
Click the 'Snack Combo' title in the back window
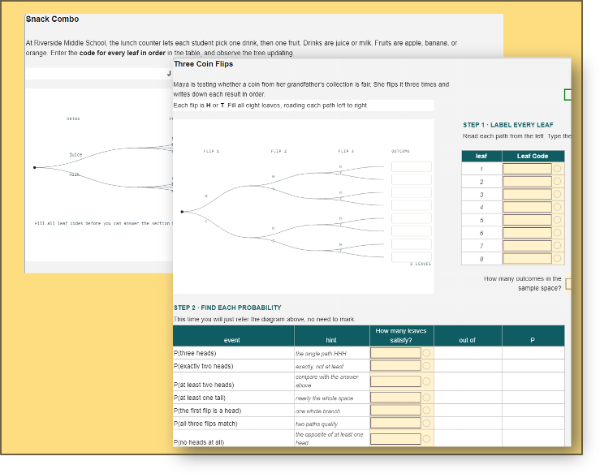click(x=52, y=19)
